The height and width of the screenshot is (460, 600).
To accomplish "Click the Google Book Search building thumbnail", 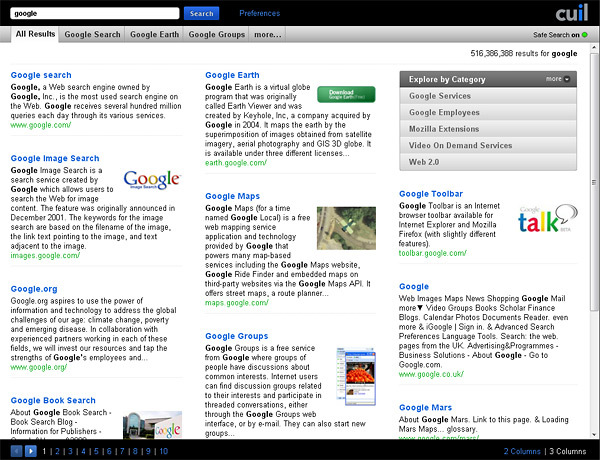I will (152, 425).
